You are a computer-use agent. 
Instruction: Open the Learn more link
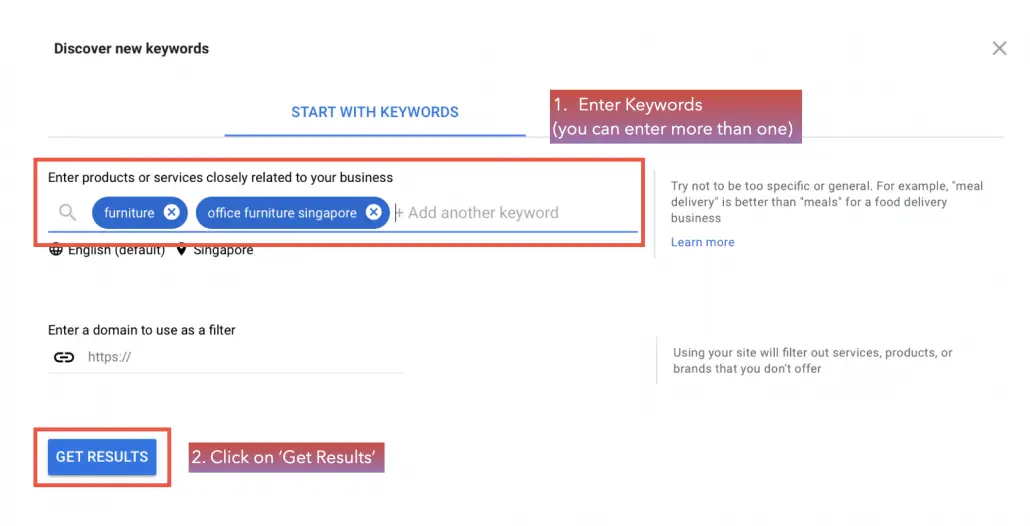pos(702,242)
